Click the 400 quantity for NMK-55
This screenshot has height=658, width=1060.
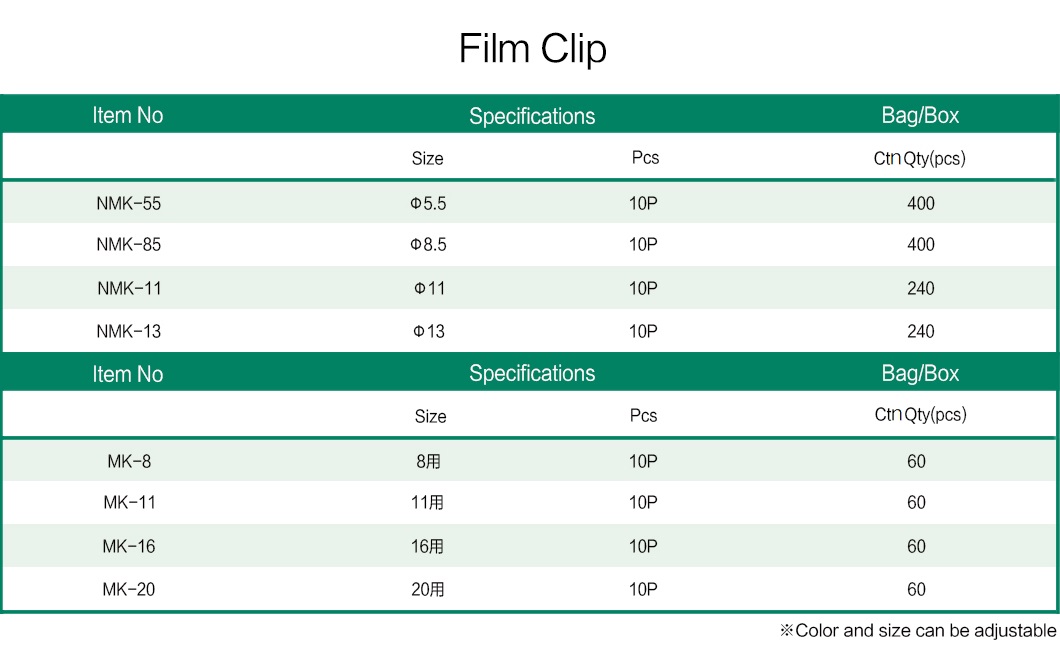click(921, 204)
